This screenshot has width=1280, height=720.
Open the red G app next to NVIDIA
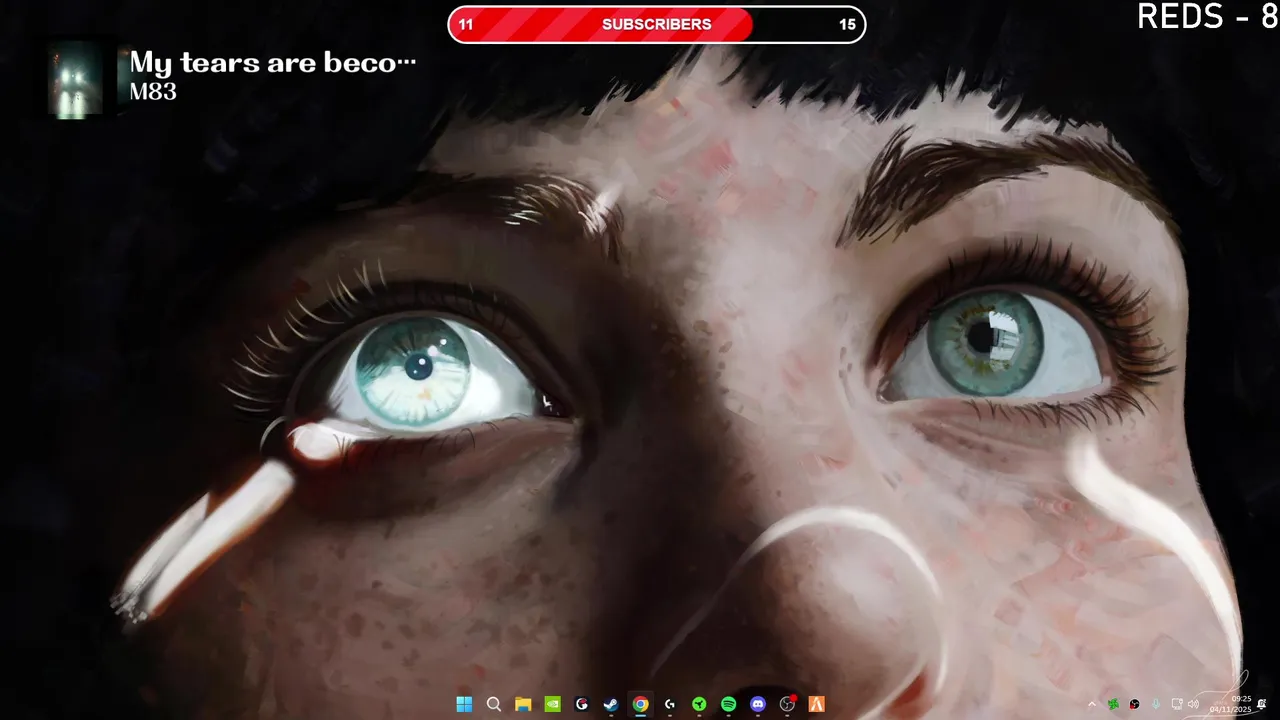click(x=581, y=704)
